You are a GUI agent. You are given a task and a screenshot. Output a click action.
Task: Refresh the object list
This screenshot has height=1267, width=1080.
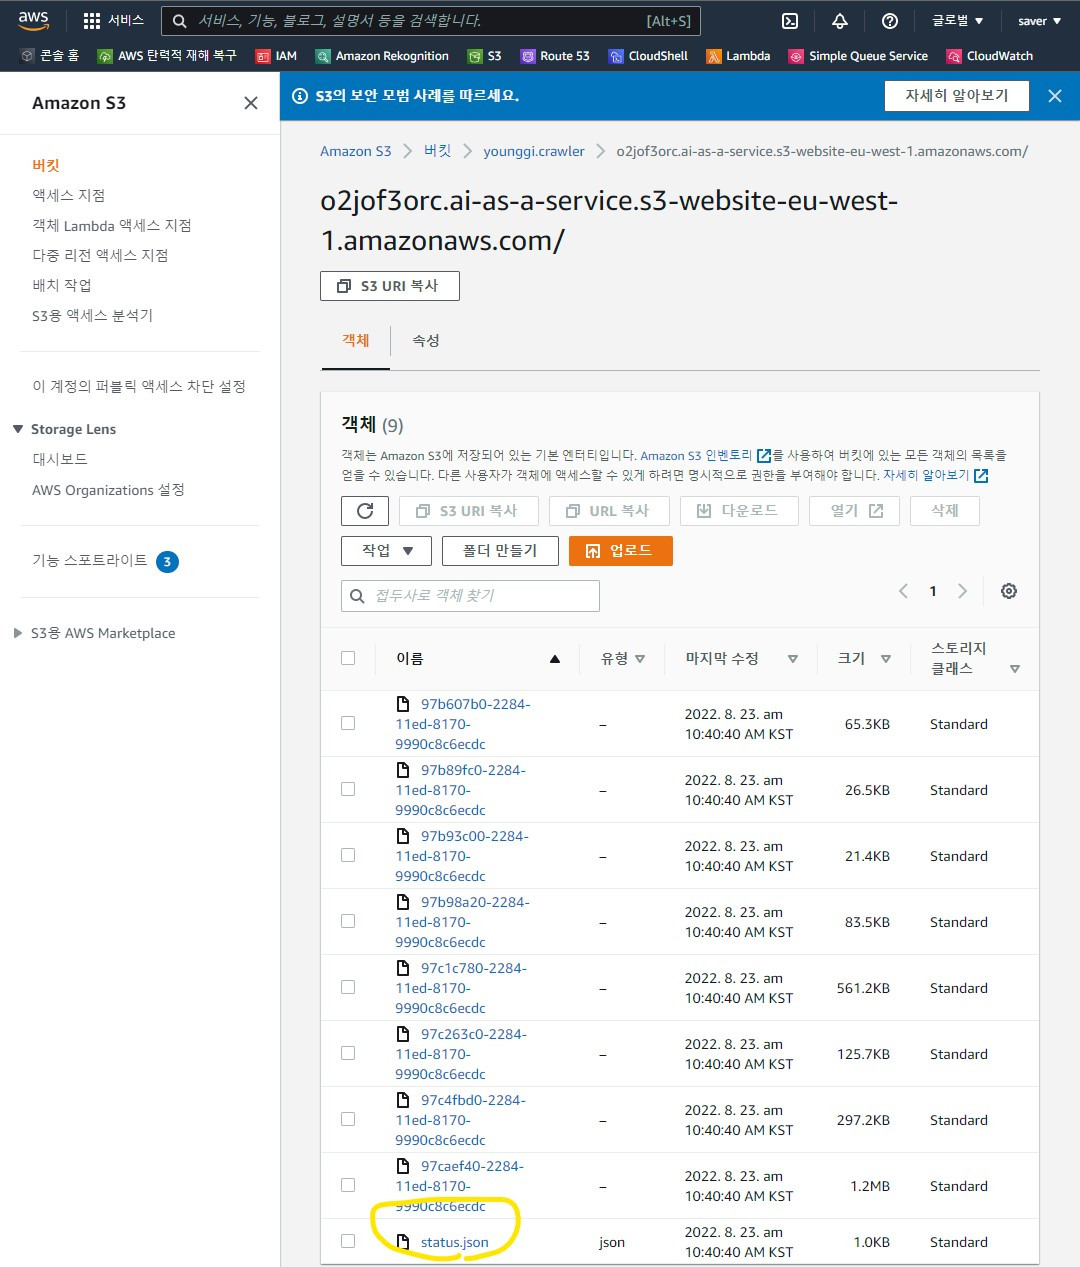pos(364,510)
